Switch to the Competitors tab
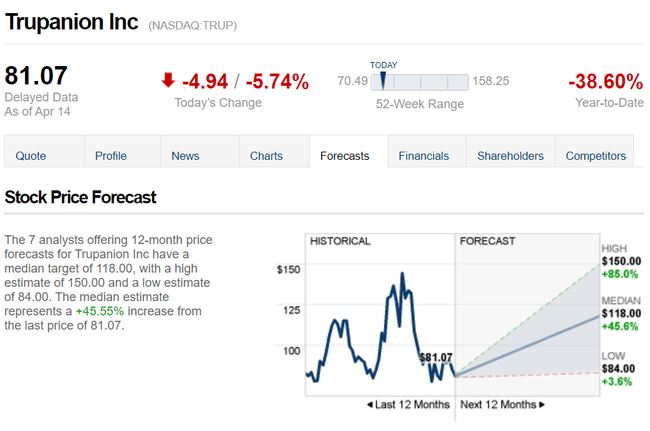Image resolution: width=650 pixels, height=431 pixels. pyautogui.click(x=596, y=156)
